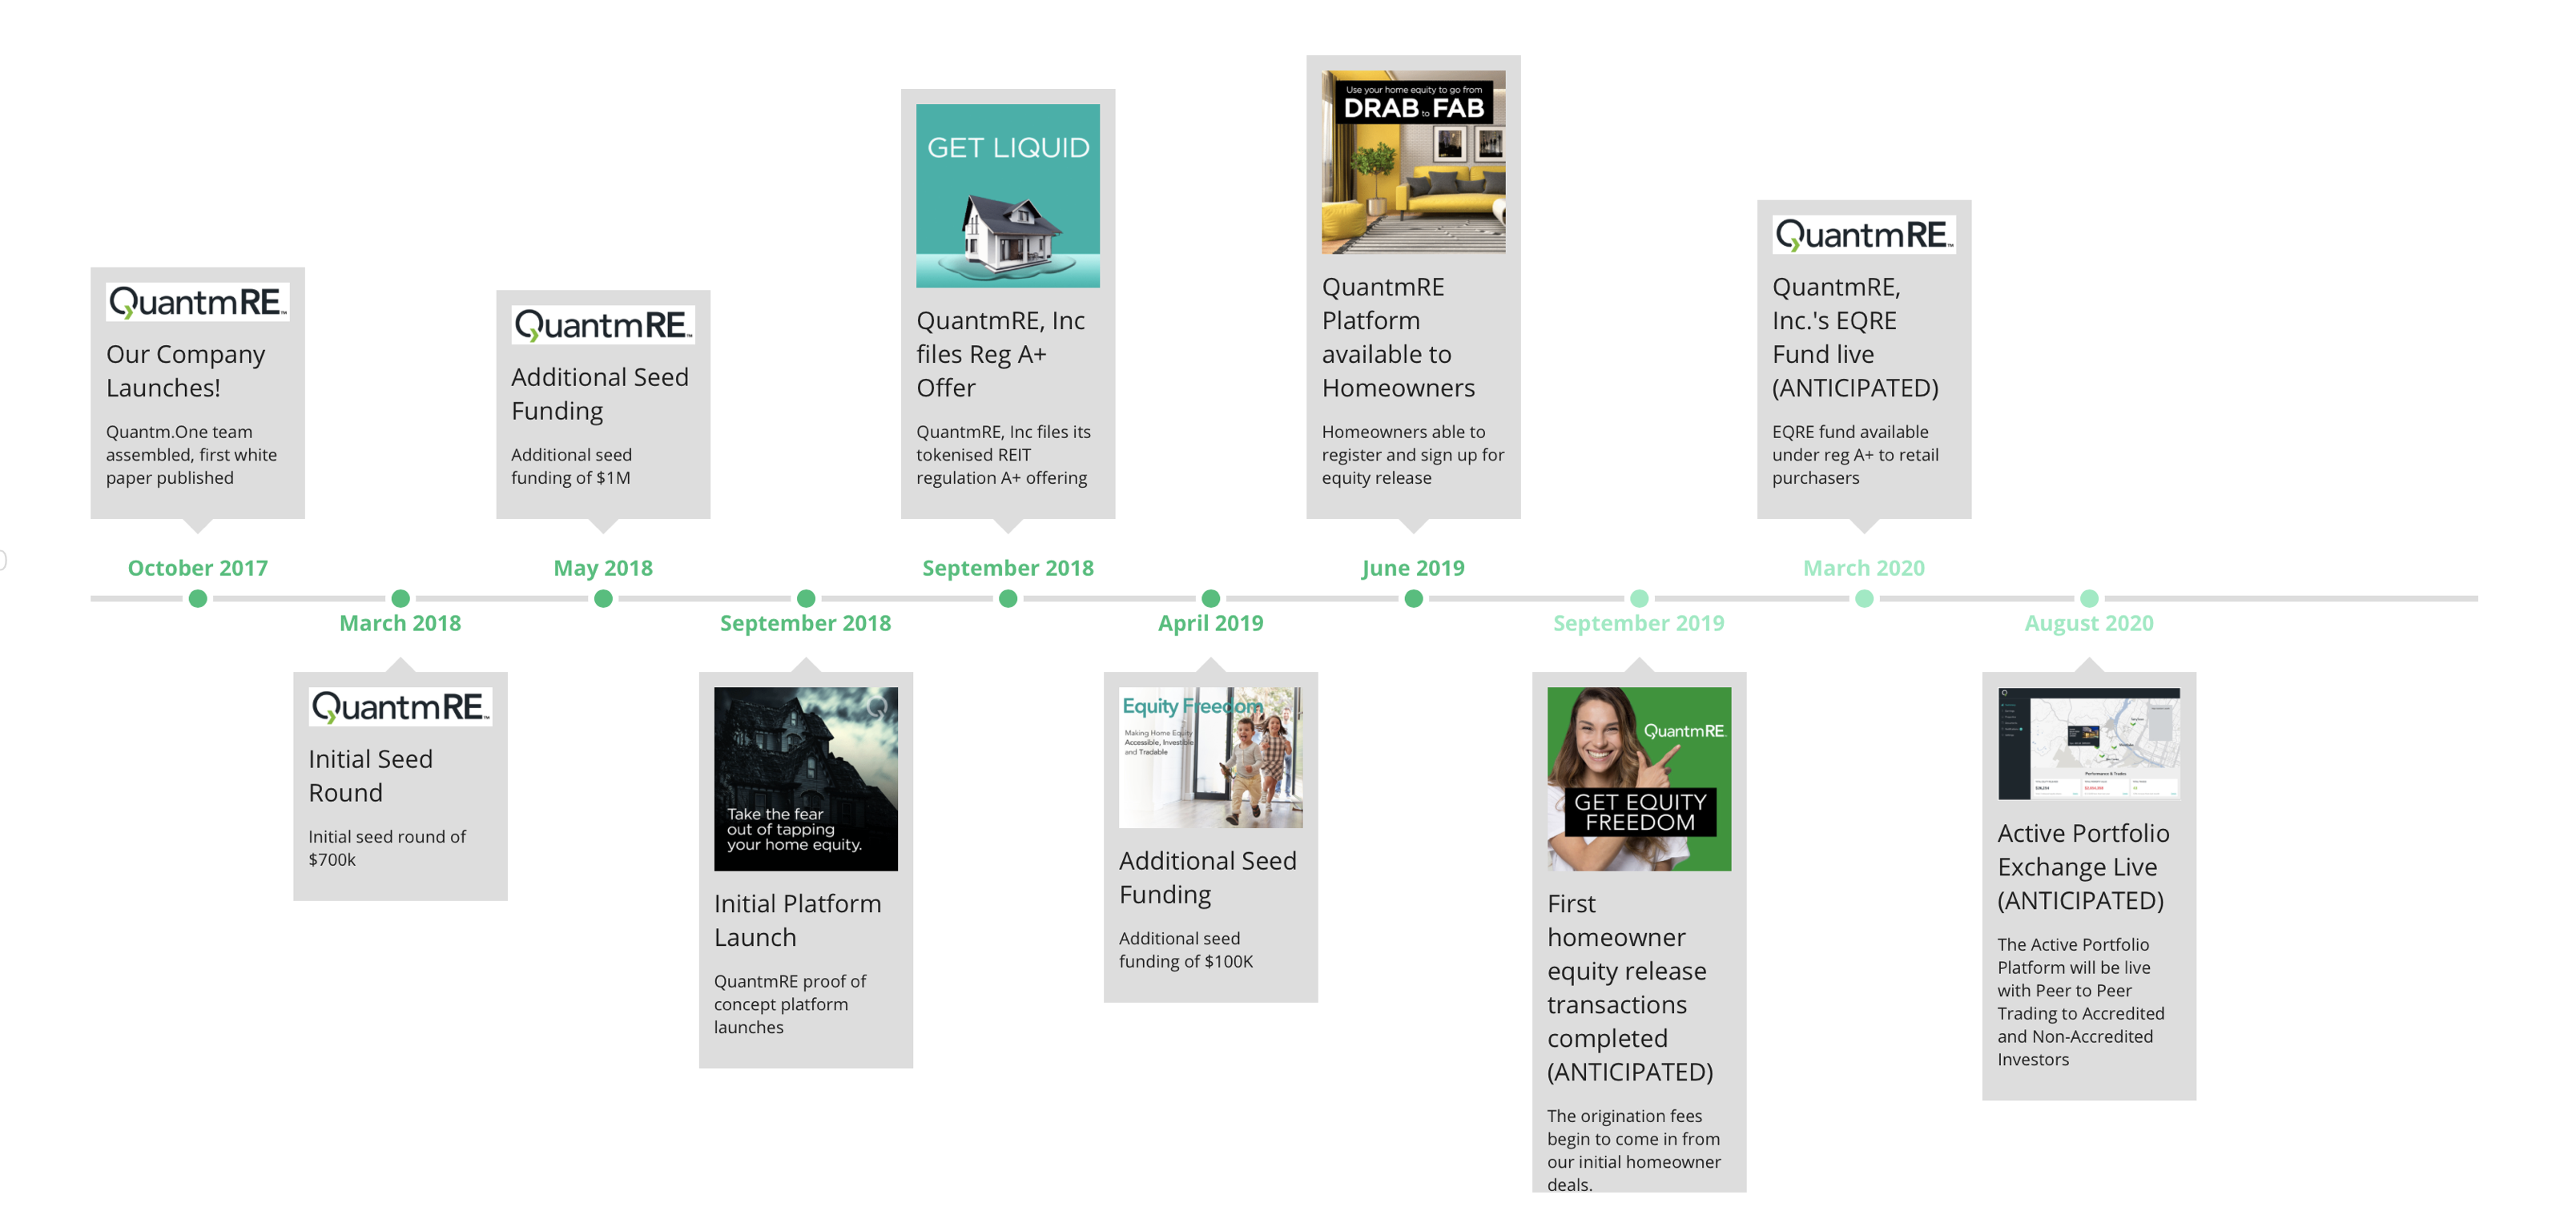2576x1227 pixels.
Task: Click 'The origination fees begin' description
Action: pos(1634,1150)
